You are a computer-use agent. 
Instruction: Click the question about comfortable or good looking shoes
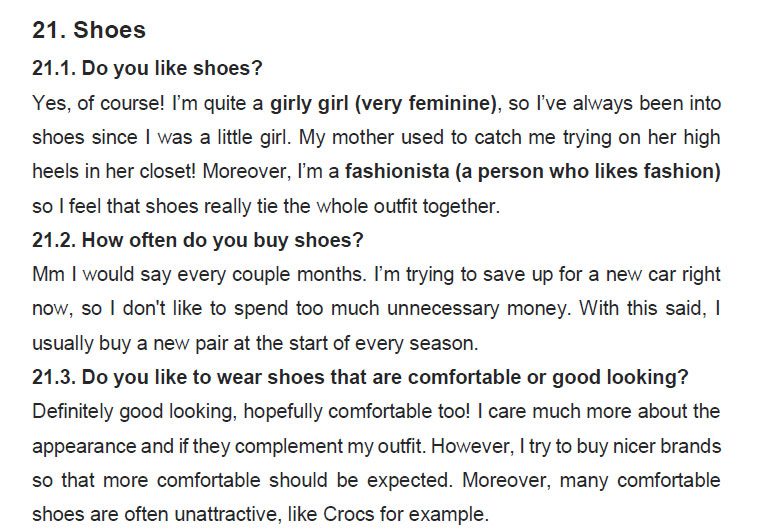click(x=360, y=377)
